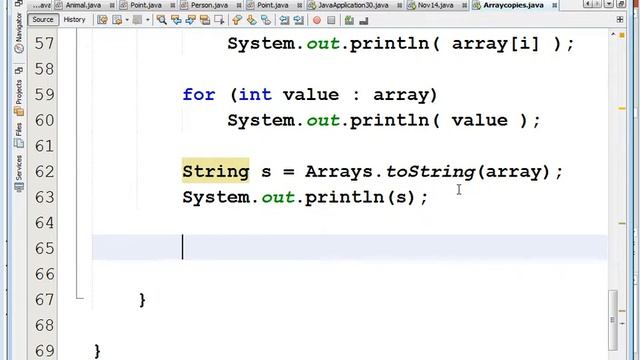Click Find Next Occurrence icon
This screenshot has height=360, width=640.
[x=191, y=20]
